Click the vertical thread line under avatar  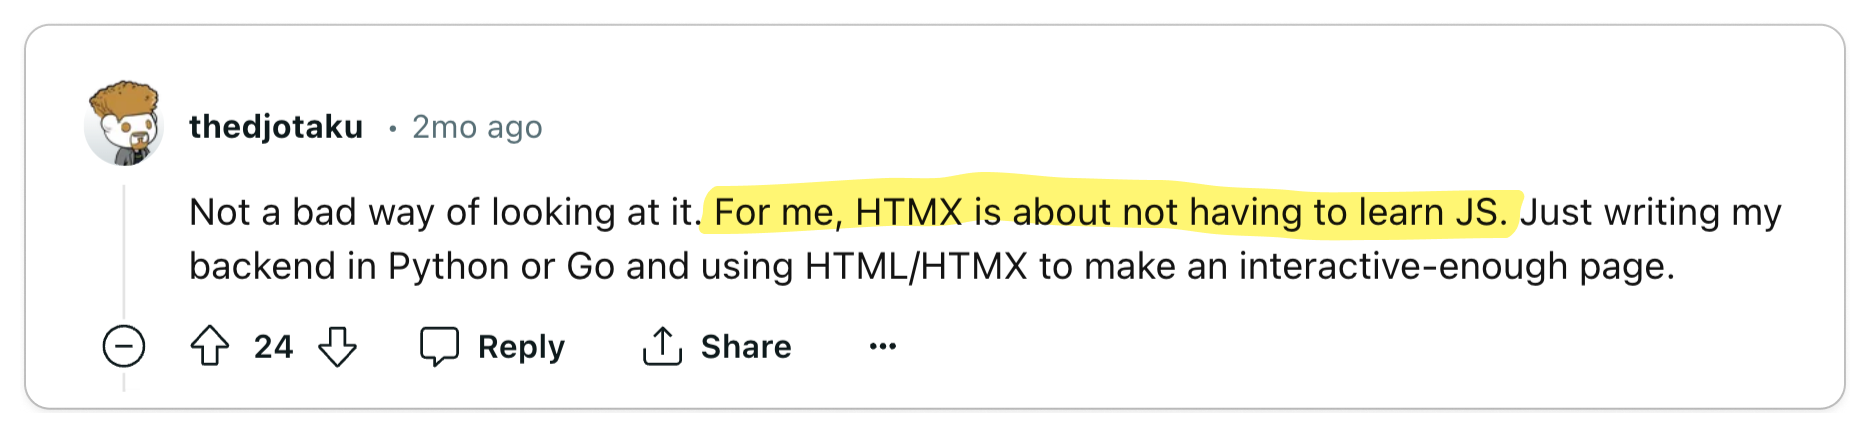(124, 252)
